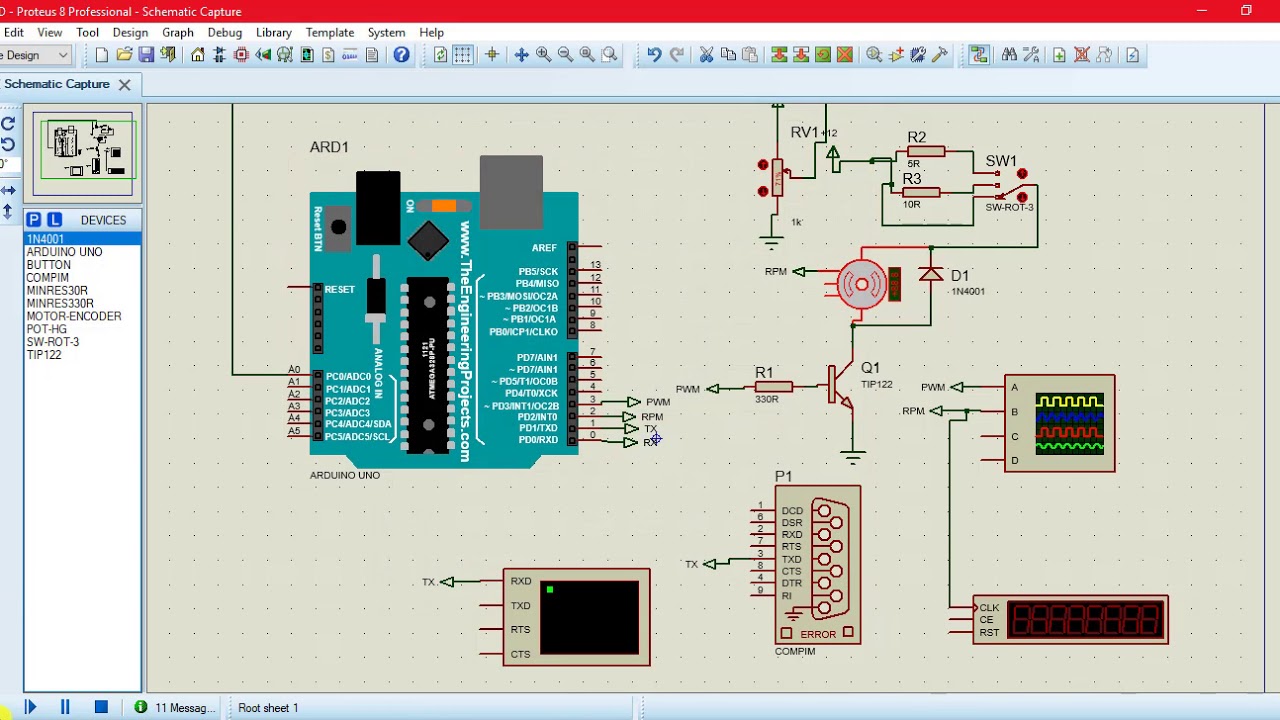Save the project with the floppy disk icon
Screen dimensions: 1280x720
[146, 55]
